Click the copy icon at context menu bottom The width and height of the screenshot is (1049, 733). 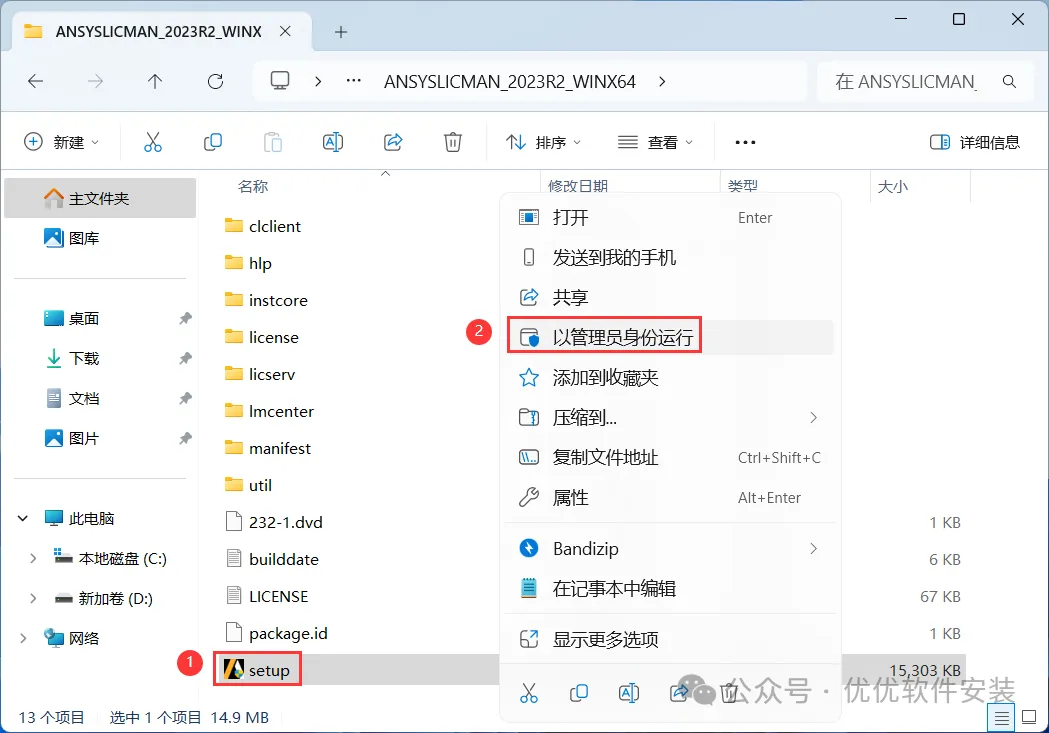pyautogui.click(x=579, y=693)
